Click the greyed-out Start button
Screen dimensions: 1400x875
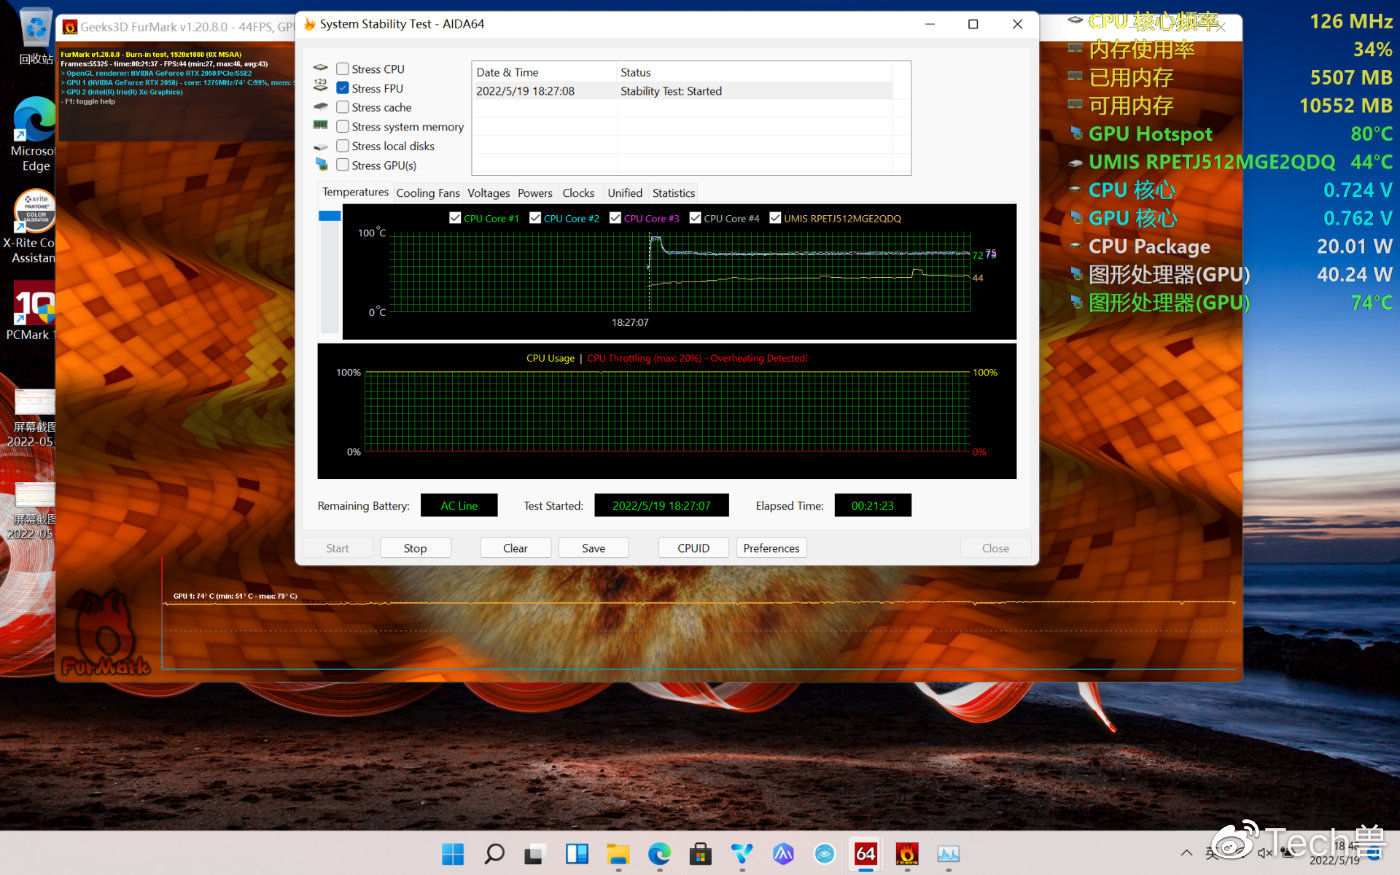pyautogui.click(x=337, y=548)
